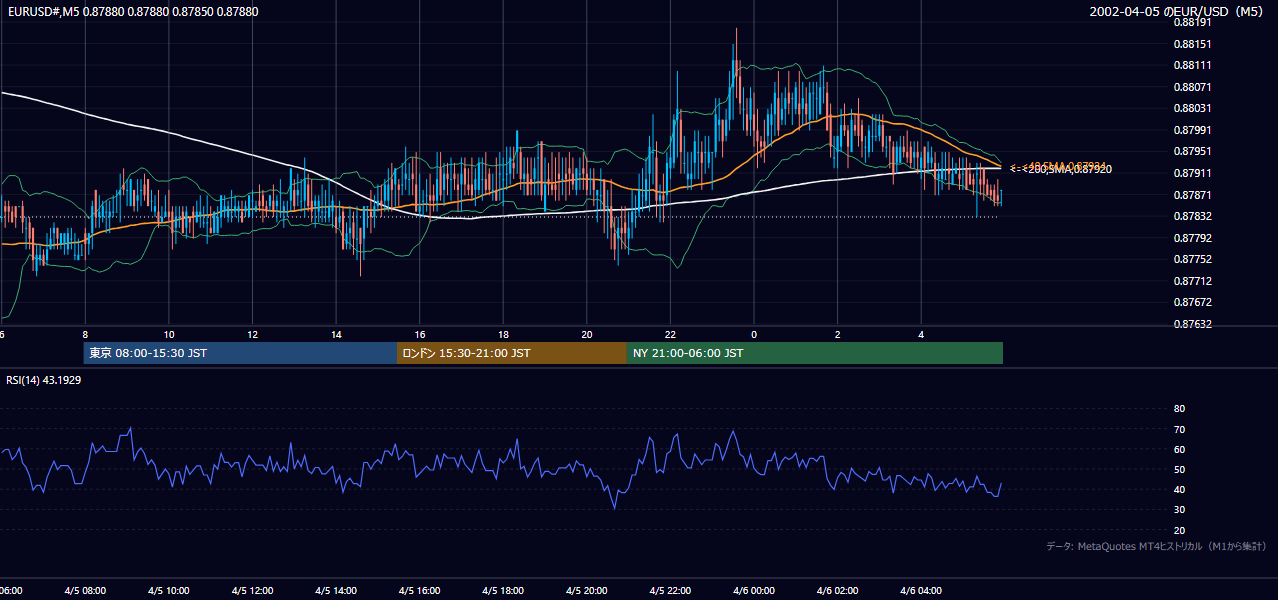This screenshot has width=1278, height=600.
Task: Click hour label 12 under price chart
Action: (x=253, y=334)
